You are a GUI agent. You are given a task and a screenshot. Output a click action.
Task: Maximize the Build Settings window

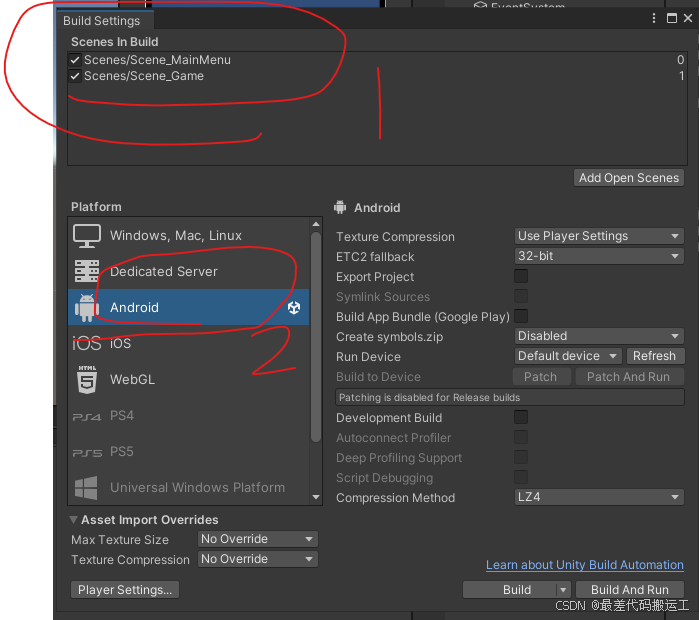(672, 18)
